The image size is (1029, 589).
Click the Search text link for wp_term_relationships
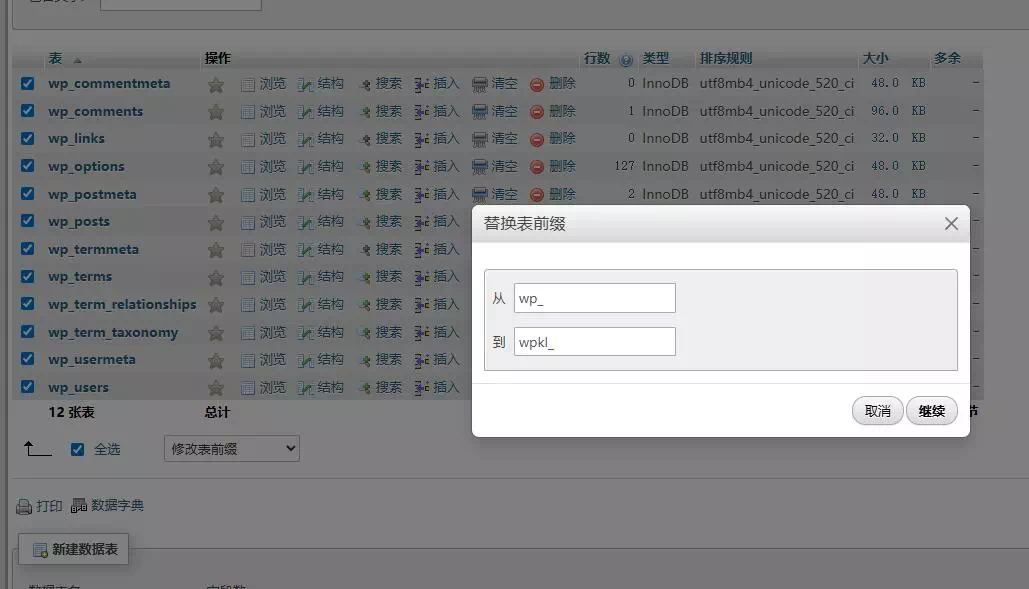[x=388, y=304]
